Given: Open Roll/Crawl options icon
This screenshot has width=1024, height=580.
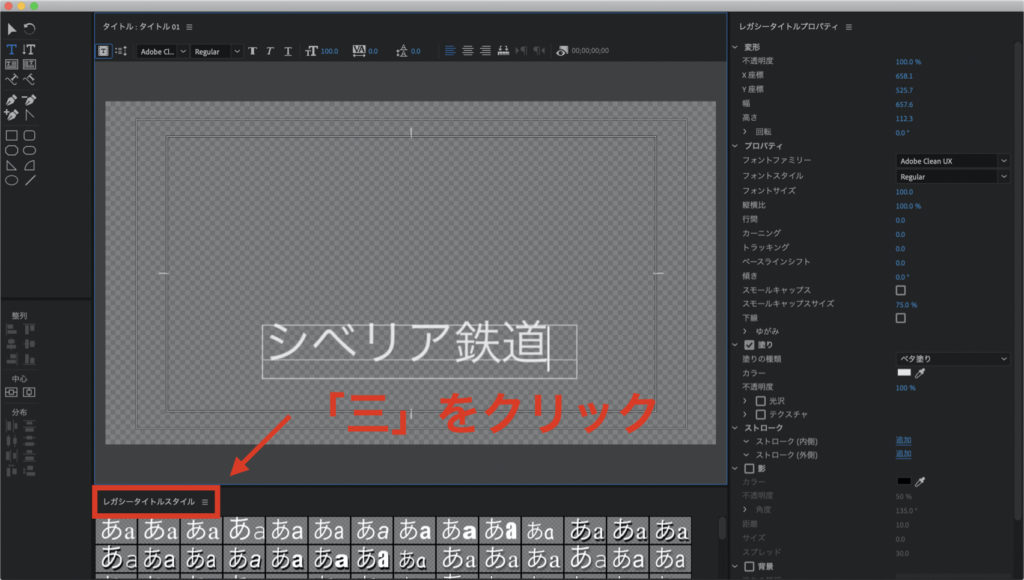Looking at the screenshot, I should [121, 51].
